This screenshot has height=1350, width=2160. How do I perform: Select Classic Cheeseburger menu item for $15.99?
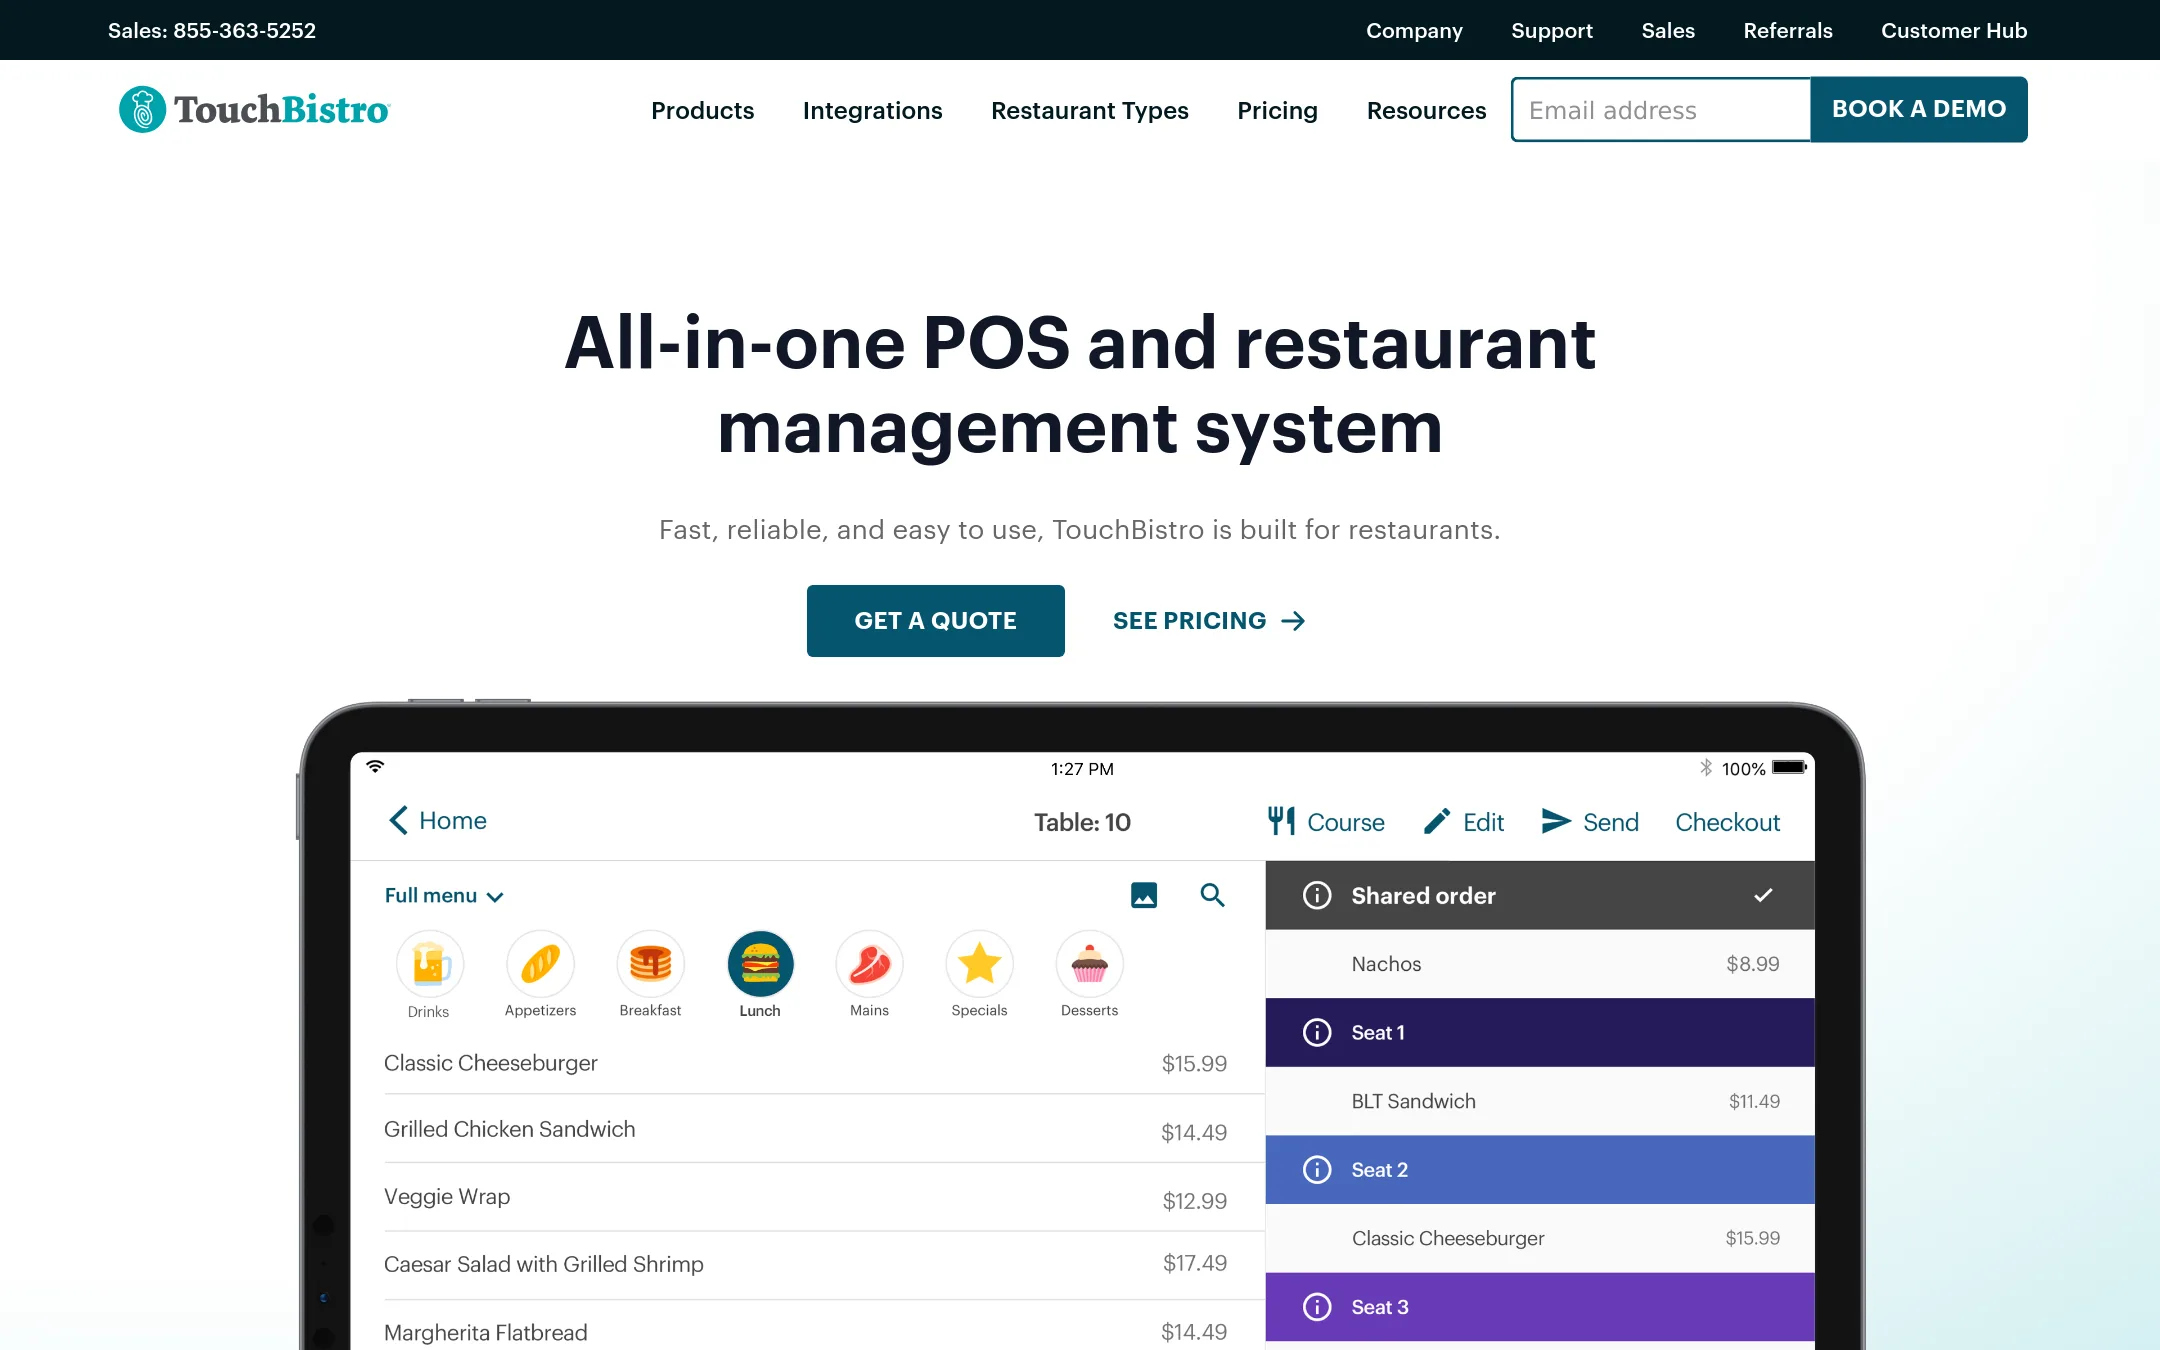[x=806, y=1062]
